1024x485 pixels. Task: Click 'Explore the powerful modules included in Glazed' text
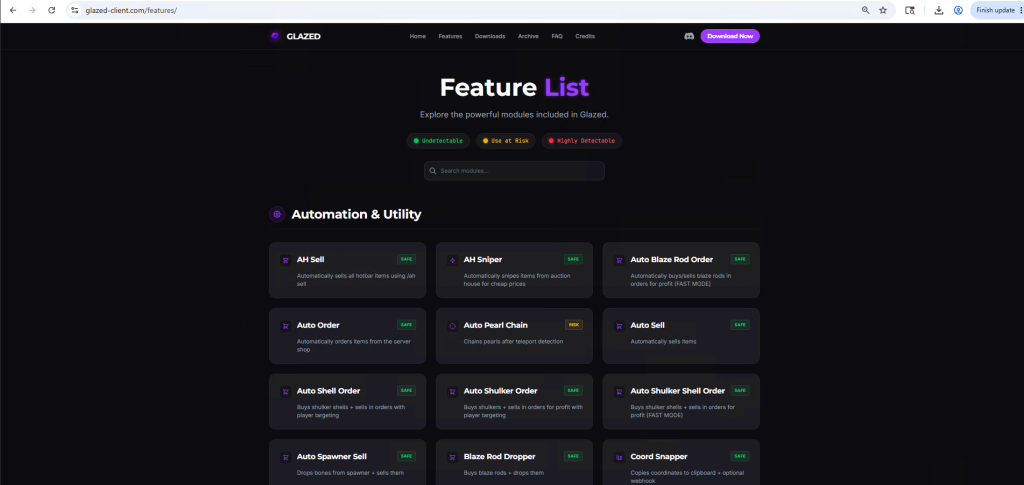(x=514, y=115)
